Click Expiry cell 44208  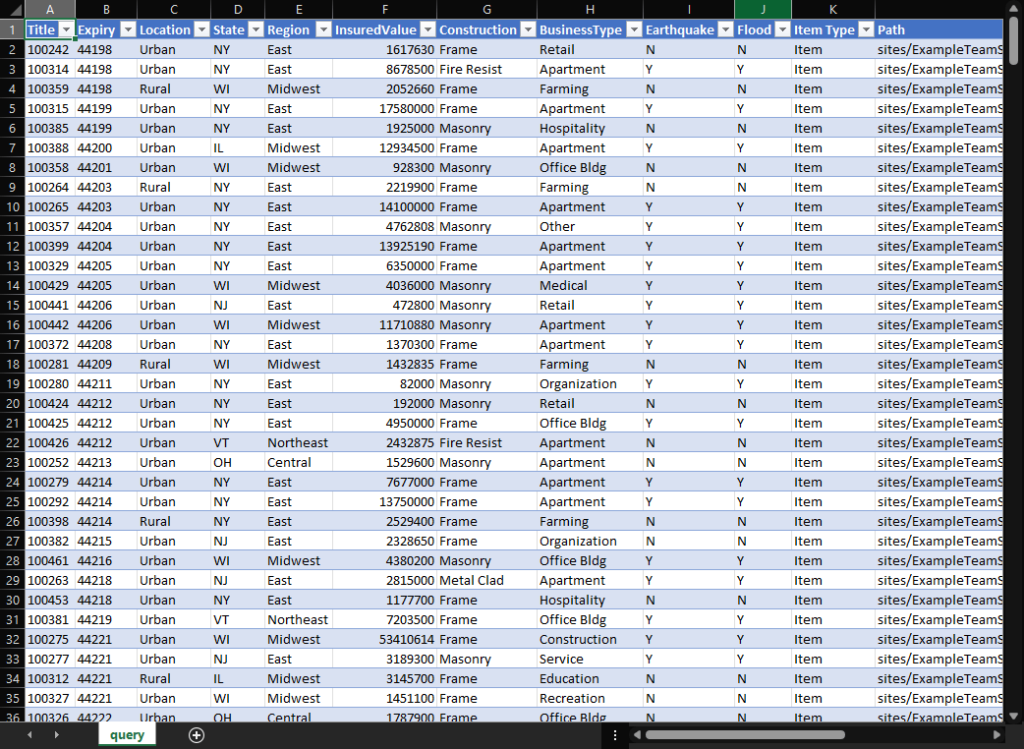point(106,345)
